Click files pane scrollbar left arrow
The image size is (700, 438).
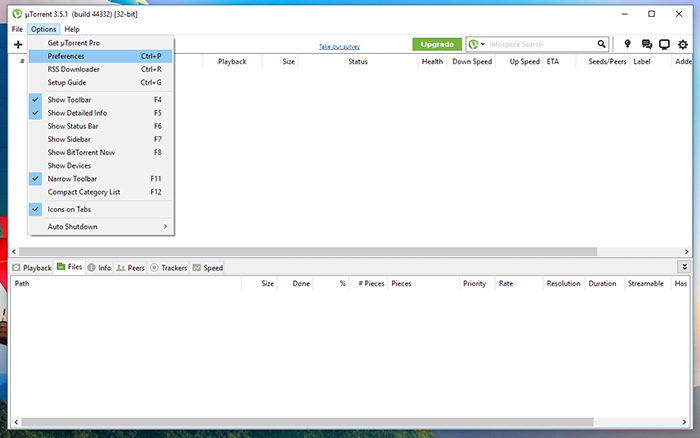[17, 422]
